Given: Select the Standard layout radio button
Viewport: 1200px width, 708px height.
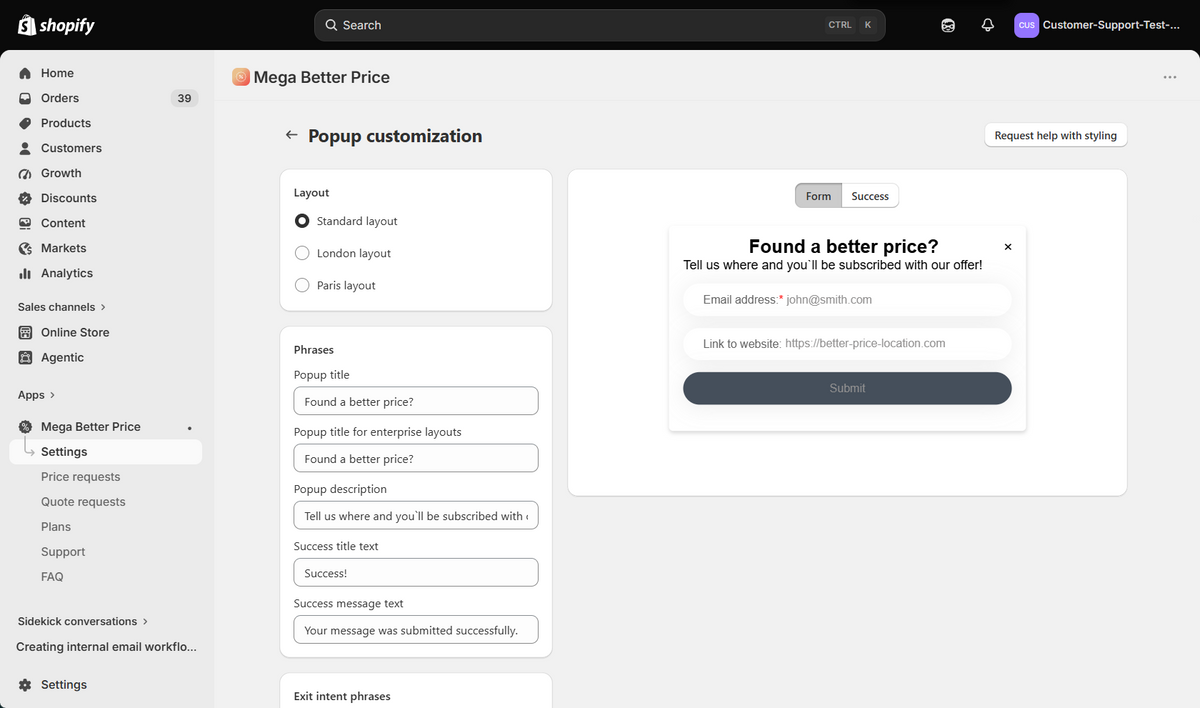Looking at the screenshot, I should click(x=302, y=221).
